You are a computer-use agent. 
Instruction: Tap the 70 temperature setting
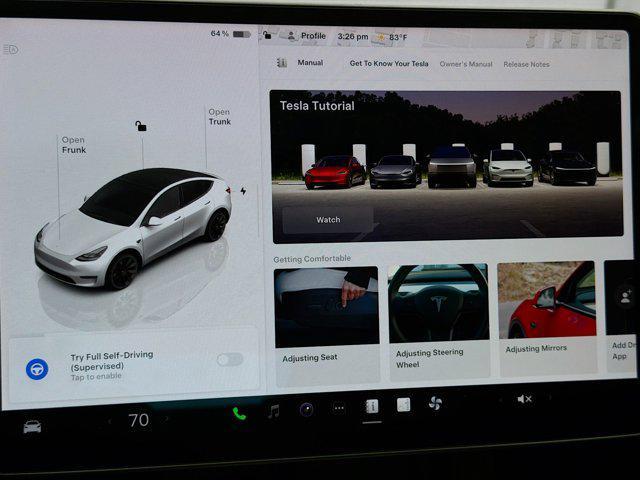coord(138,420)
